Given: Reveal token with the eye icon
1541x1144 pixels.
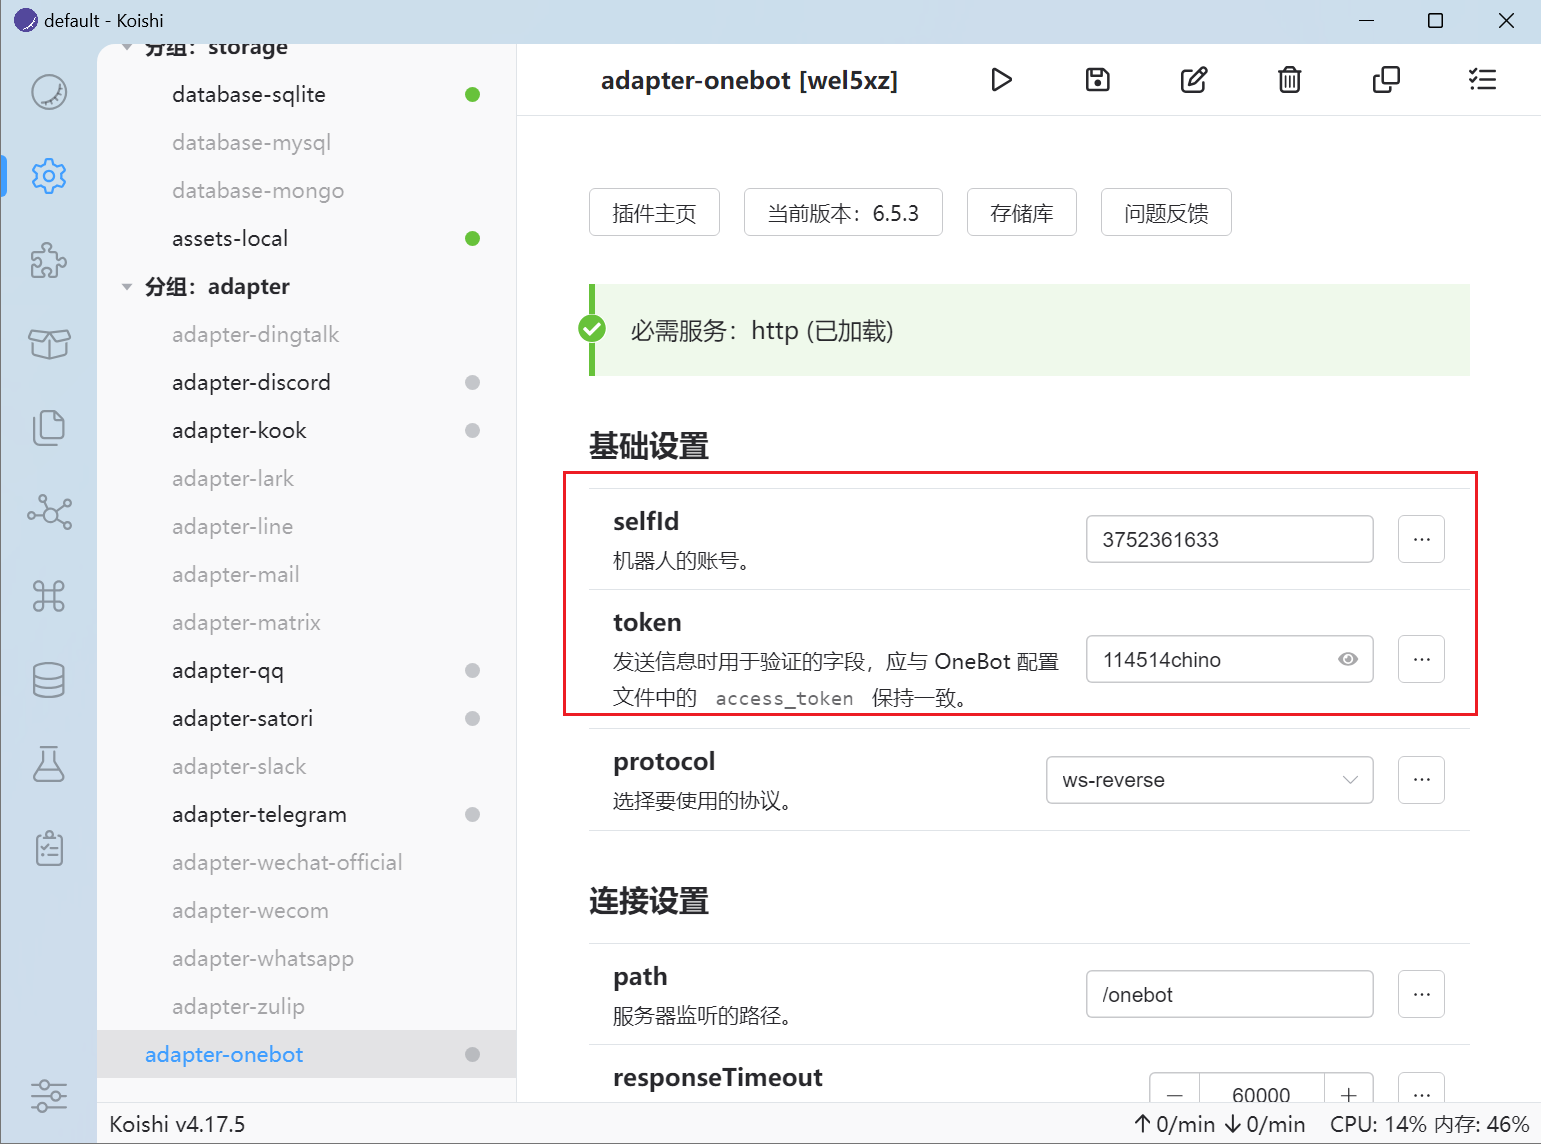Looking at the screenshot, I should 1348,659.
